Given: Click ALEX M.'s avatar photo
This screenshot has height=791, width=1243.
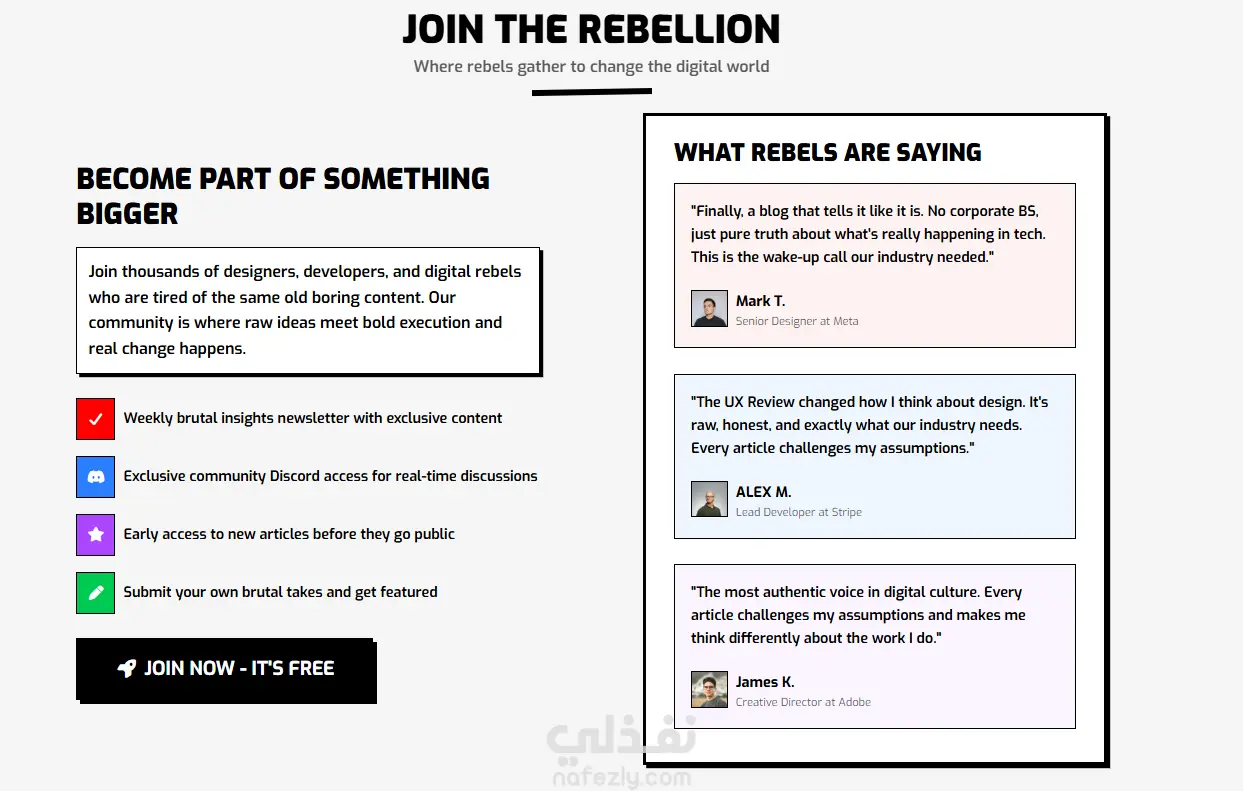Looking at the screenshot, I should coord(709,500).
